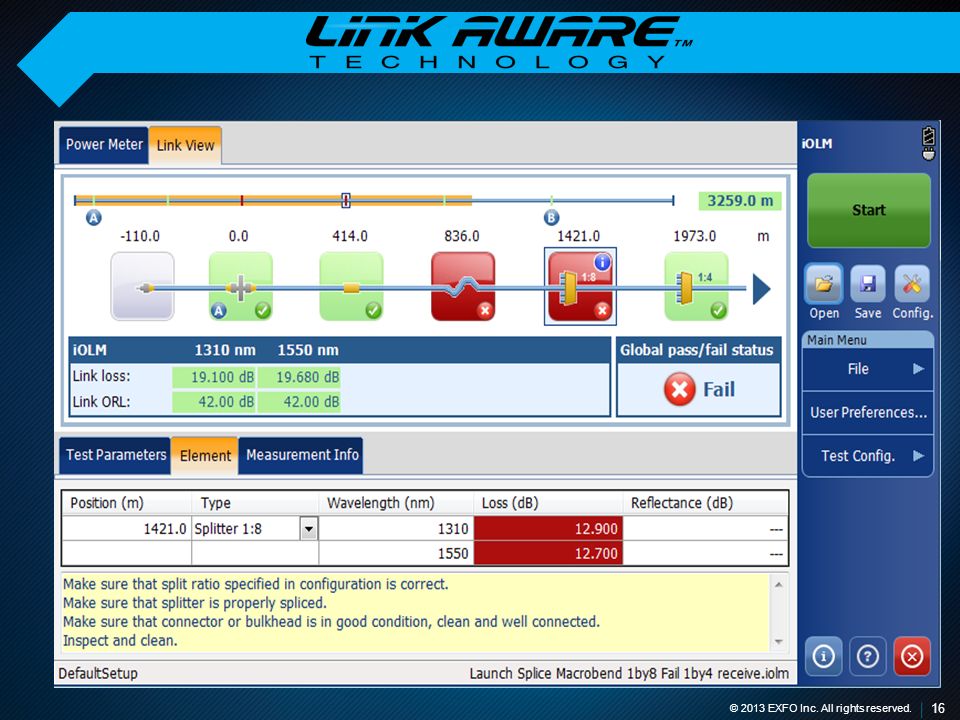Screen dimensions: 960x720
Task: Open the help question mark button
Action: [868, 656]
